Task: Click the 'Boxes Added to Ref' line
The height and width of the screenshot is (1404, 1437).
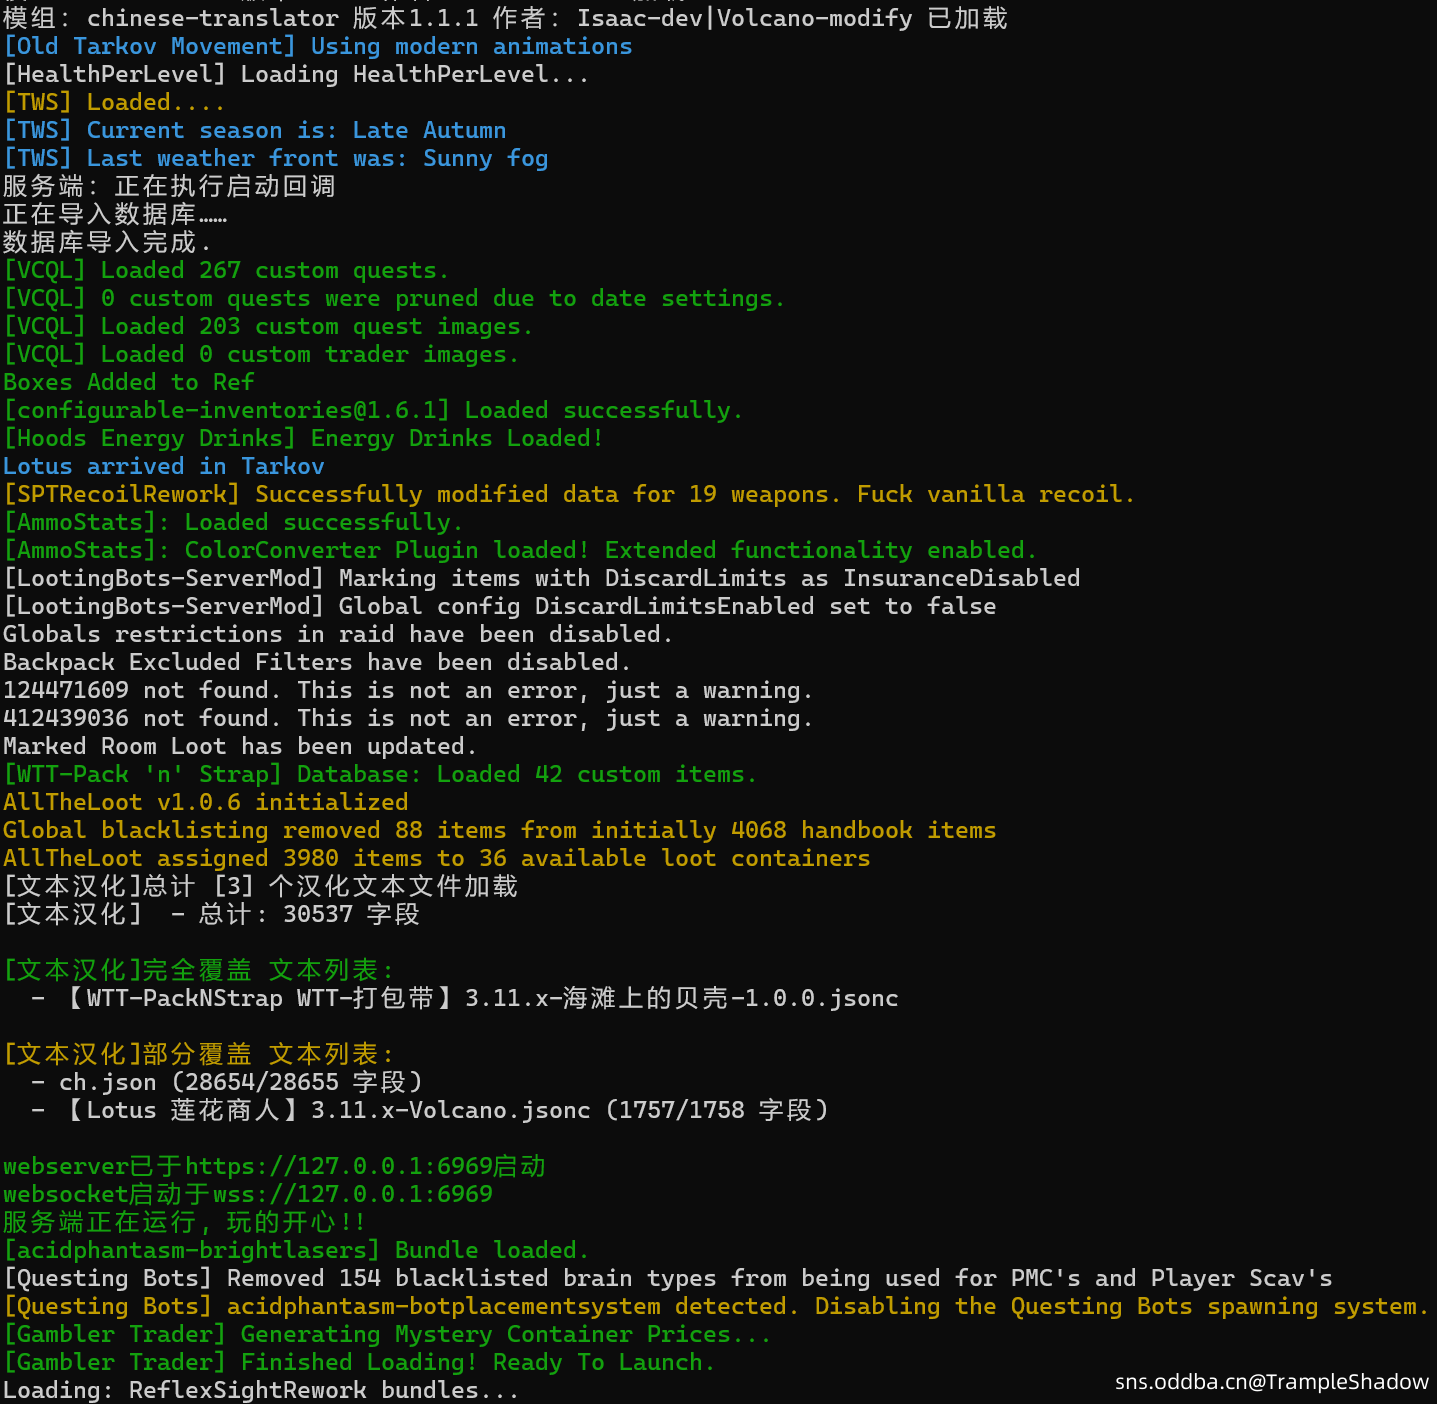Action: (x=129, y=383)
